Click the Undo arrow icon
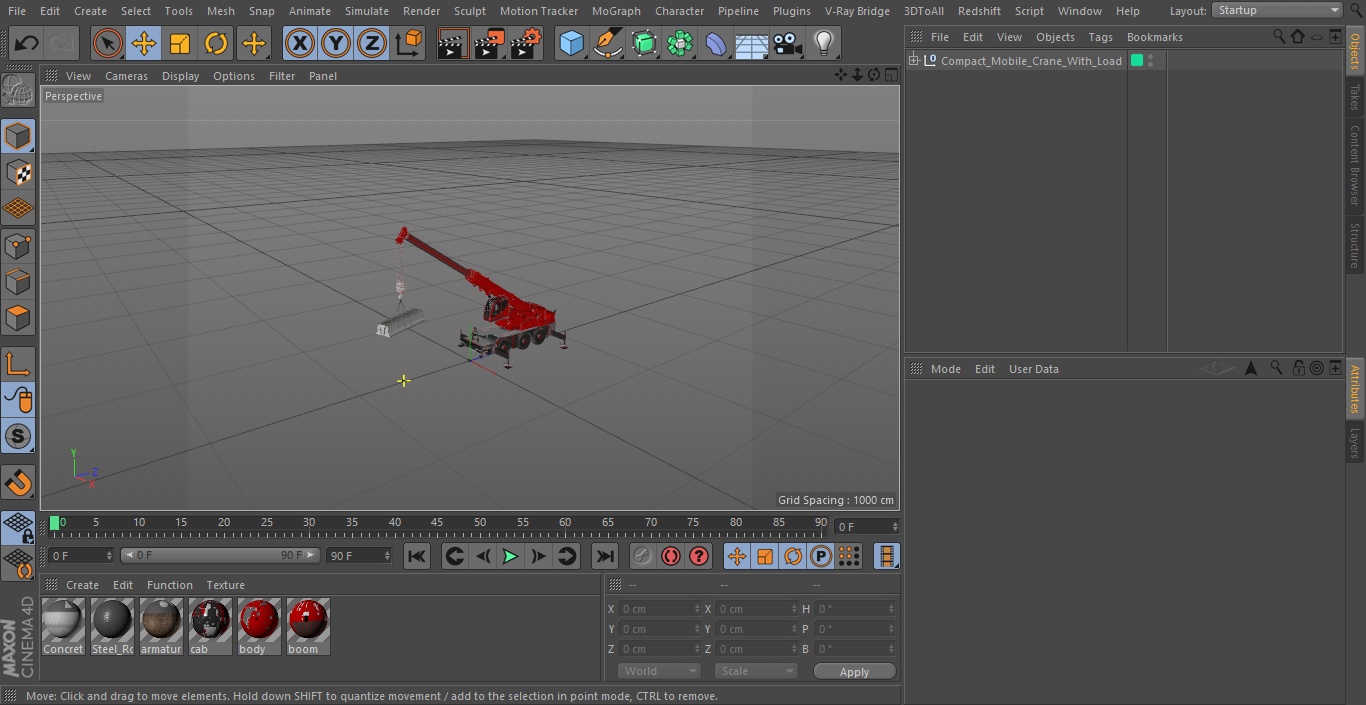 pyautogui.click(x=27, y=43)
